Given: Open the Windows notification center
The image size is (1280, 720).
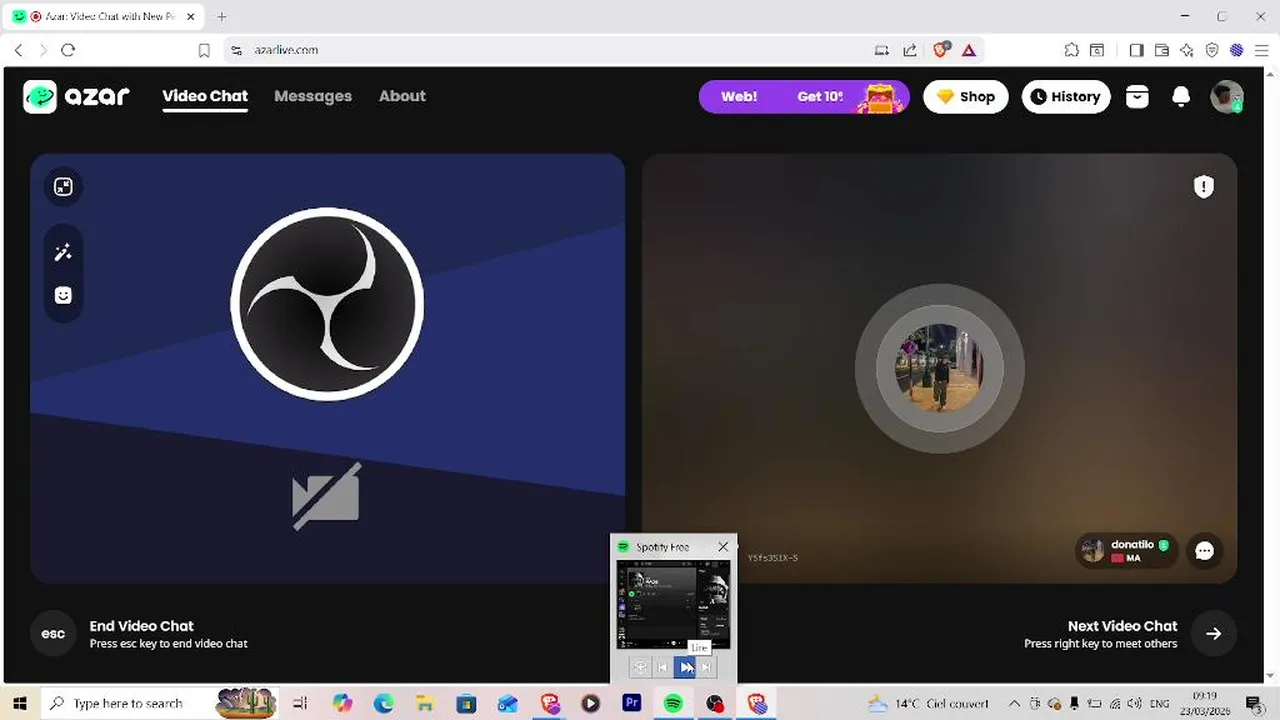Looking at the screenshot, I should 1254,704.
